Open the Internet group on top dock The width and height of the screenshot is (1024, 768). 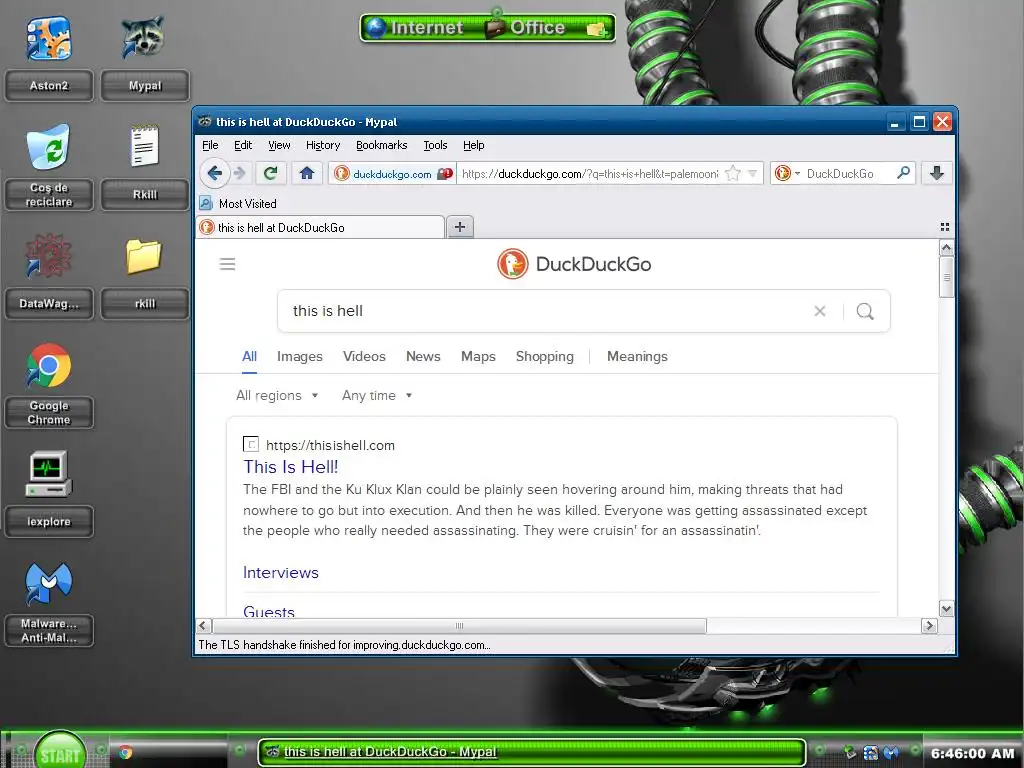(x=416, y=27)
